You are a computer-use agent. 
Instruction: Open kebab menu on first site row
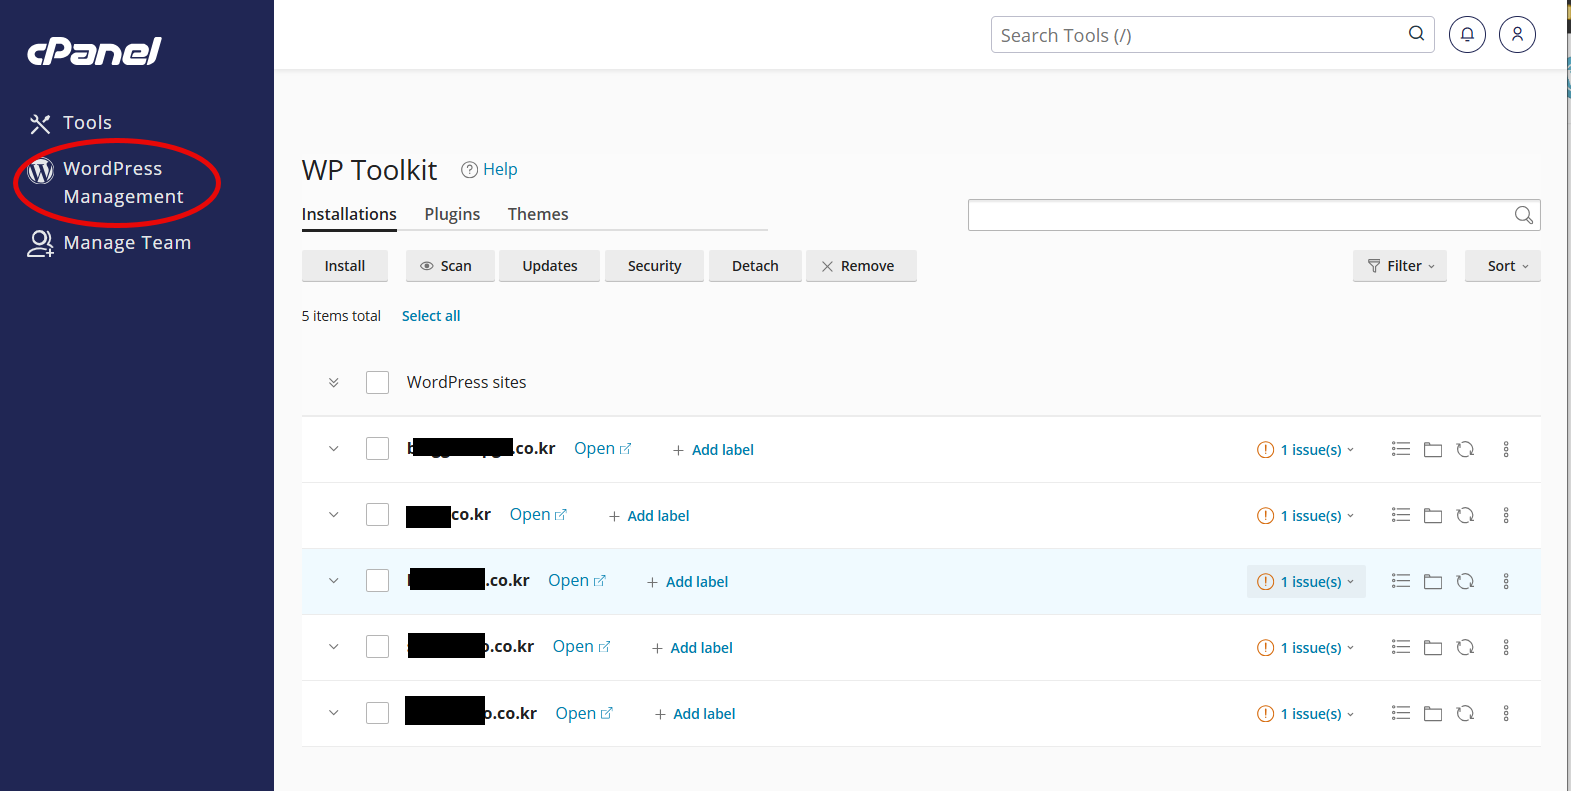[x=1506, y=450]
